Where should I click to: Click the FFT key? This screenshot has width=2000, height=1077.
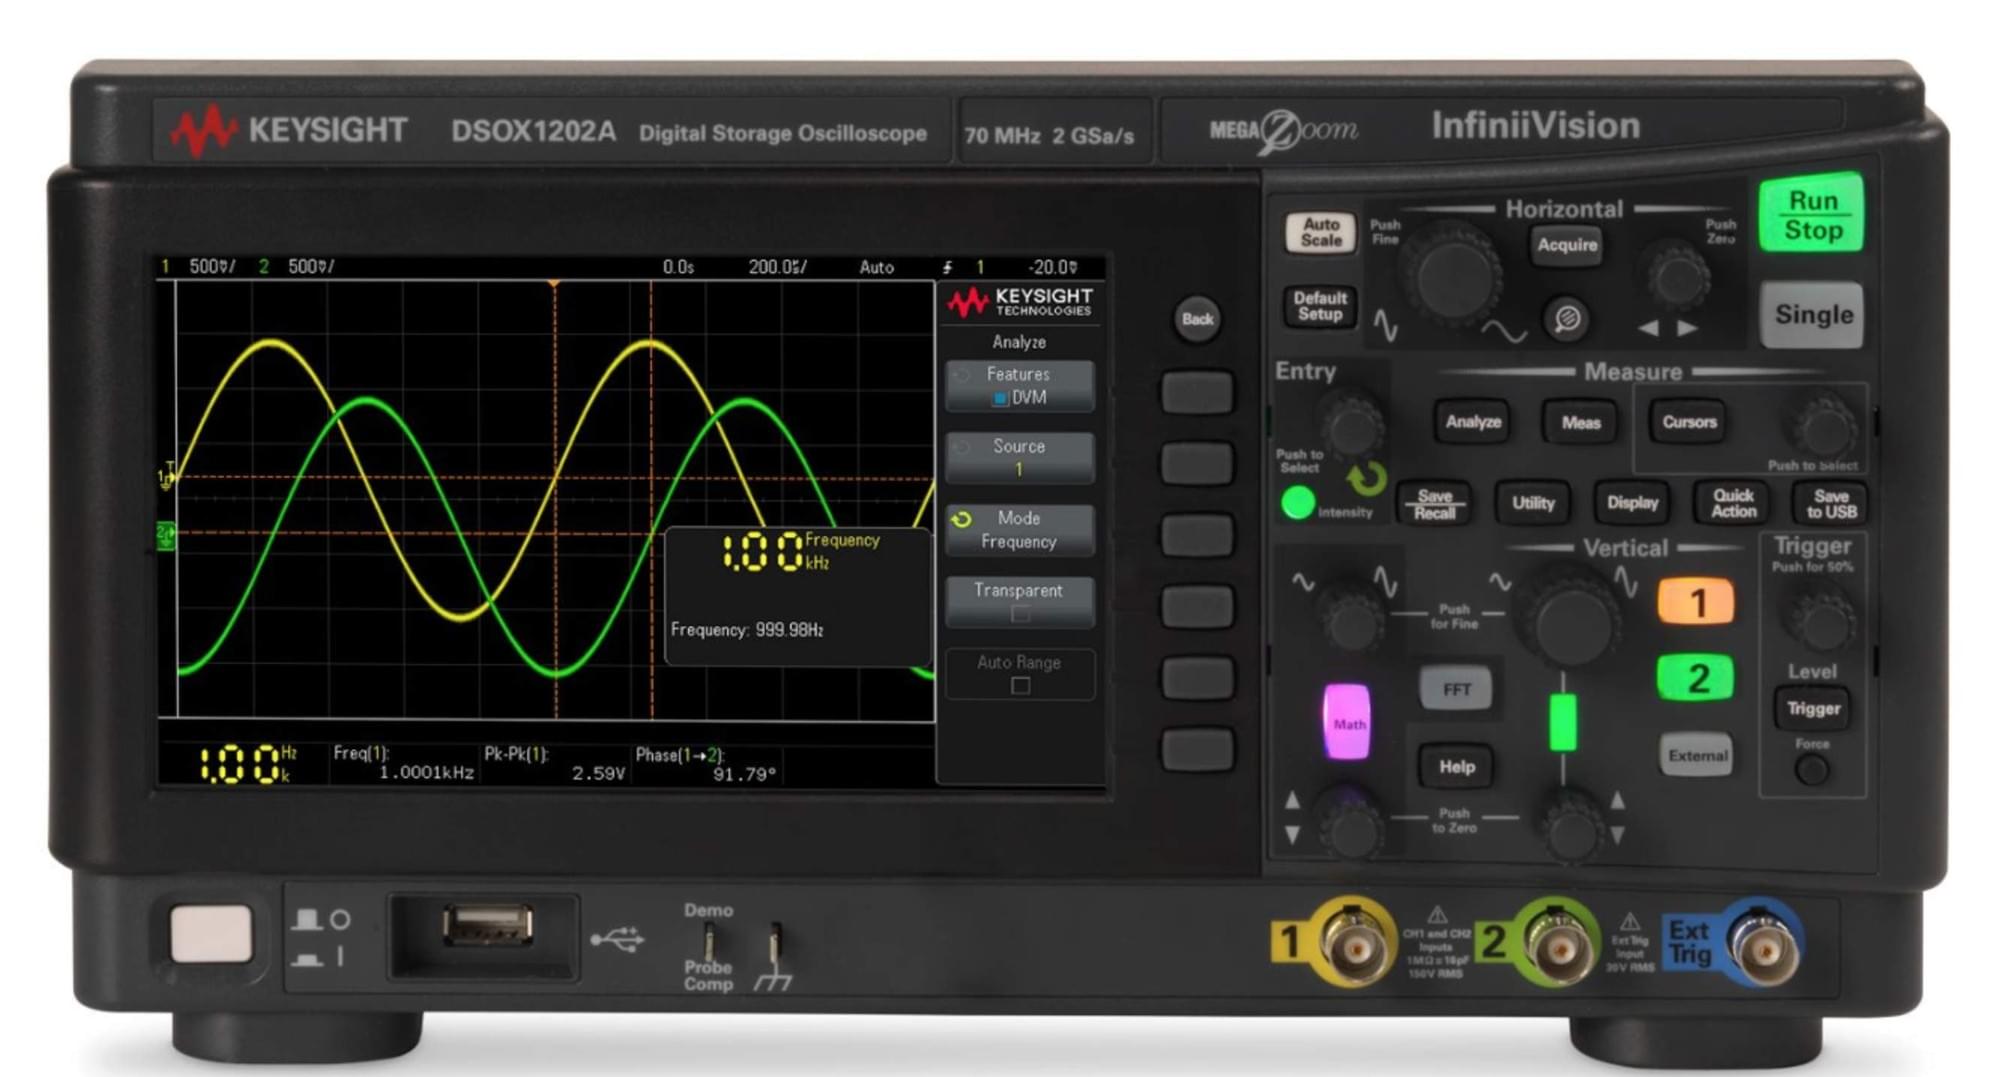1456,689
